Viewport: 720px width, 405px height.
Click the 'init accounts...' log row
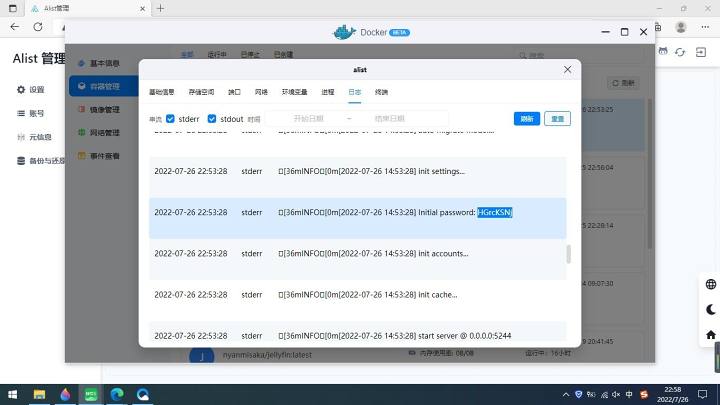tap(358, 259)
